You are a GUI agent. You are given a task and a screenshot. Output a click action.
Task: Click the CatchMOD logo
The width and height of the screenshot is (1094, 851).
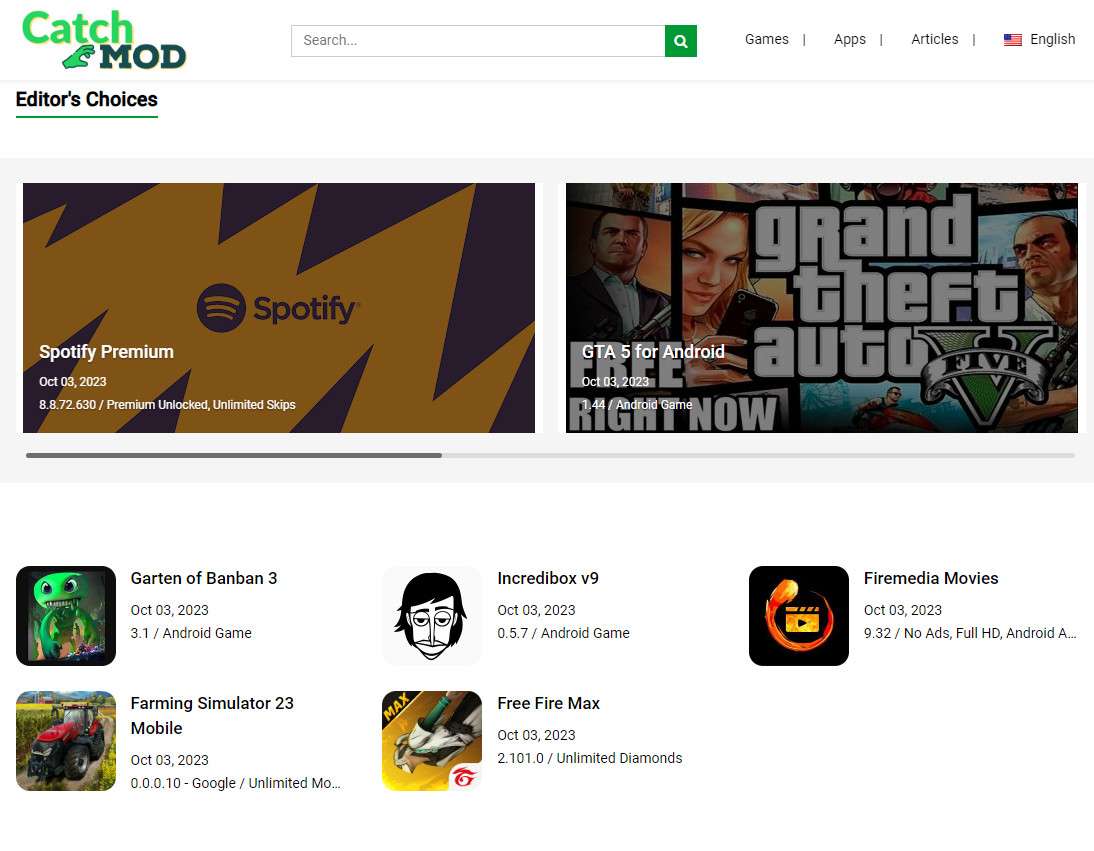point(104,40)
